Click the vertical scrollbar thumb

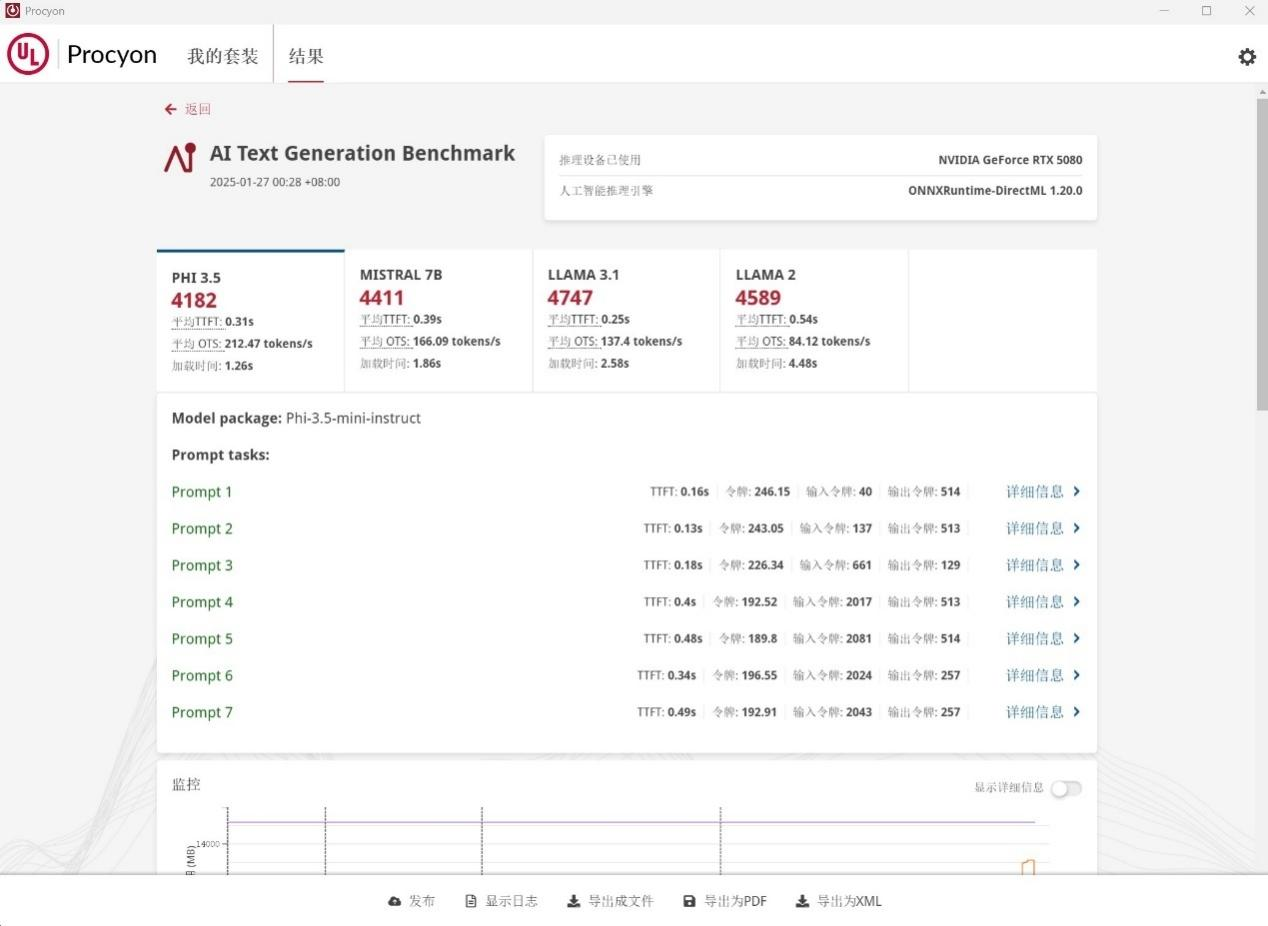tap(1261, 255)
